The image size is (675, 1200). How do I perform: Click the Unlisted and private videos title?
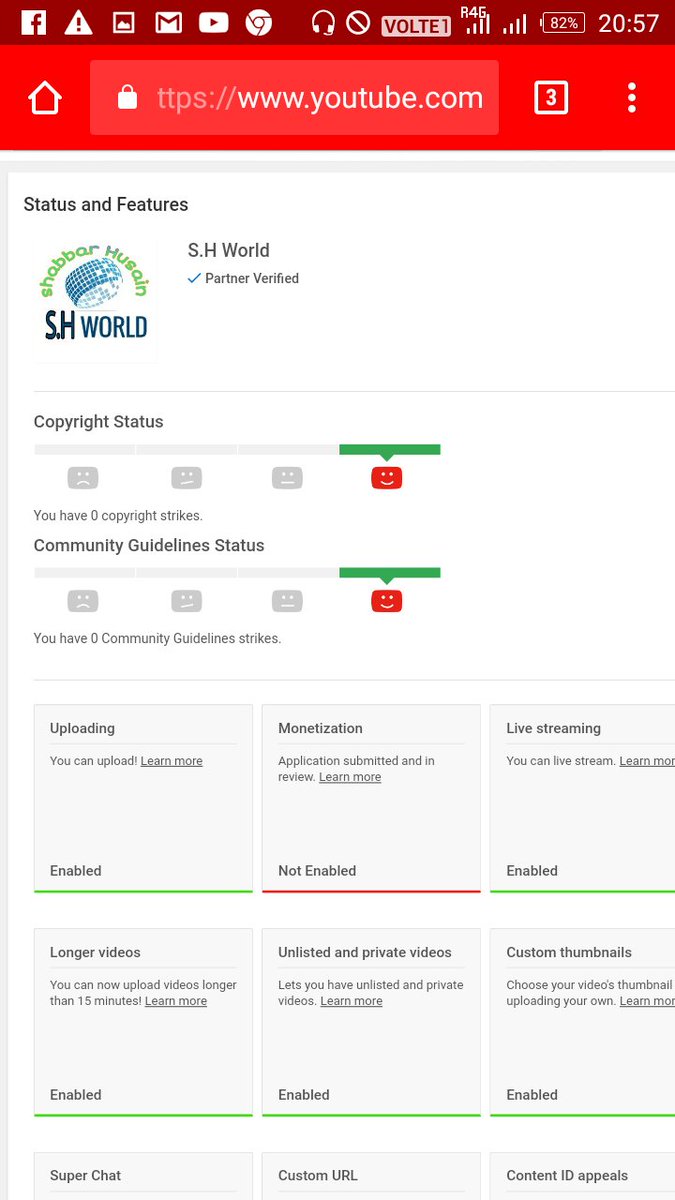pos(365,952)
